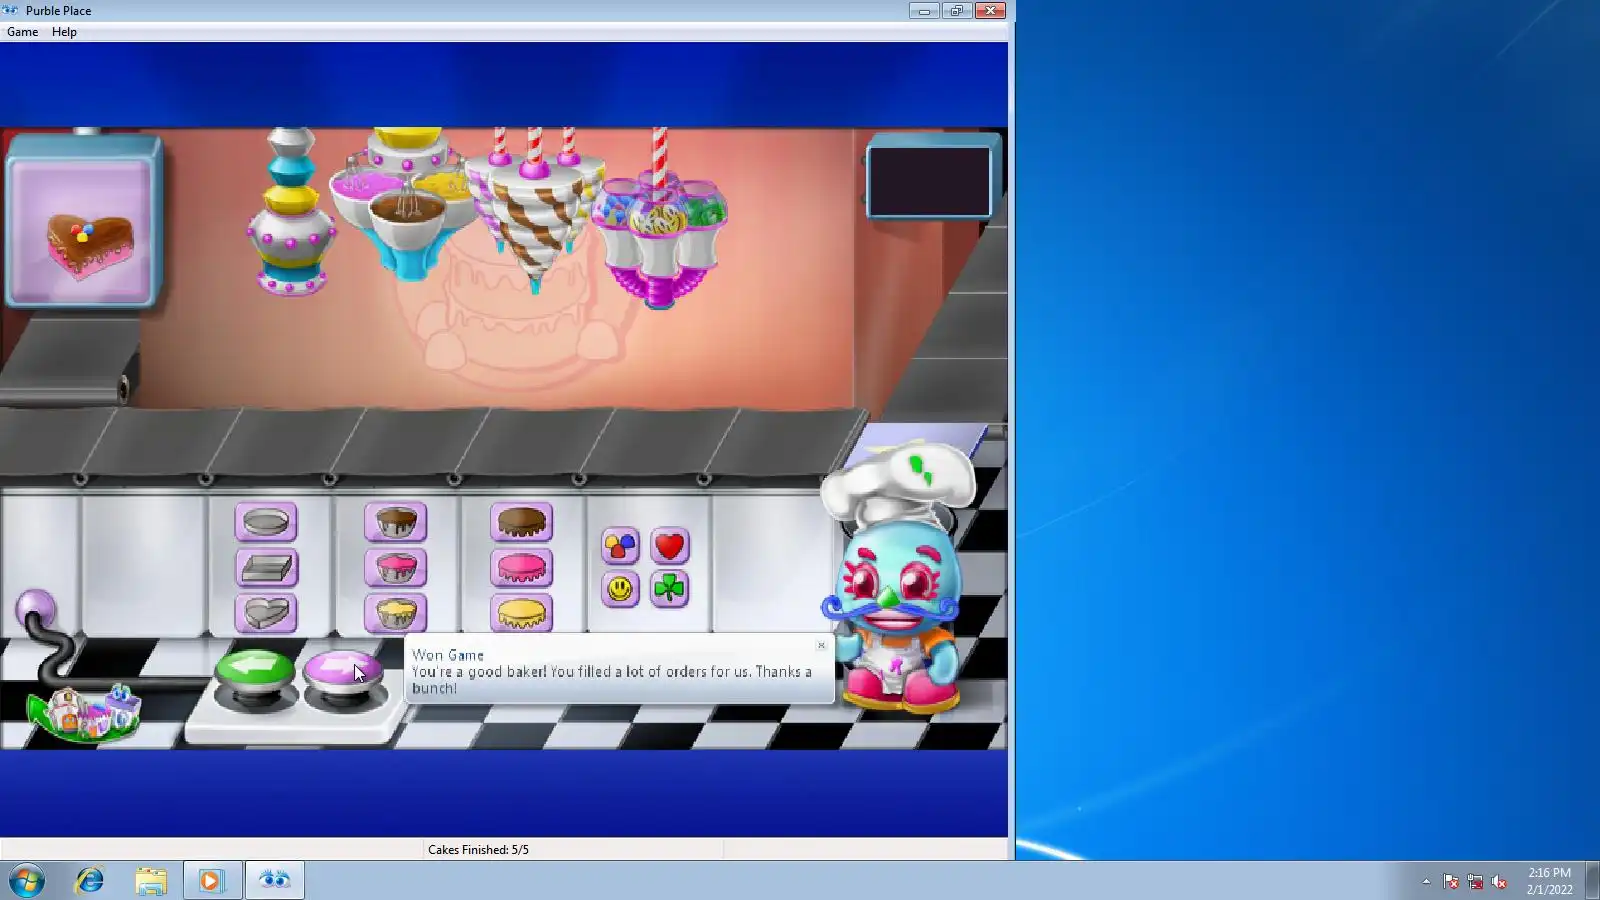1600x900 pixels.
Task: Show hidden system tray icons
Action: [1426, 881]
